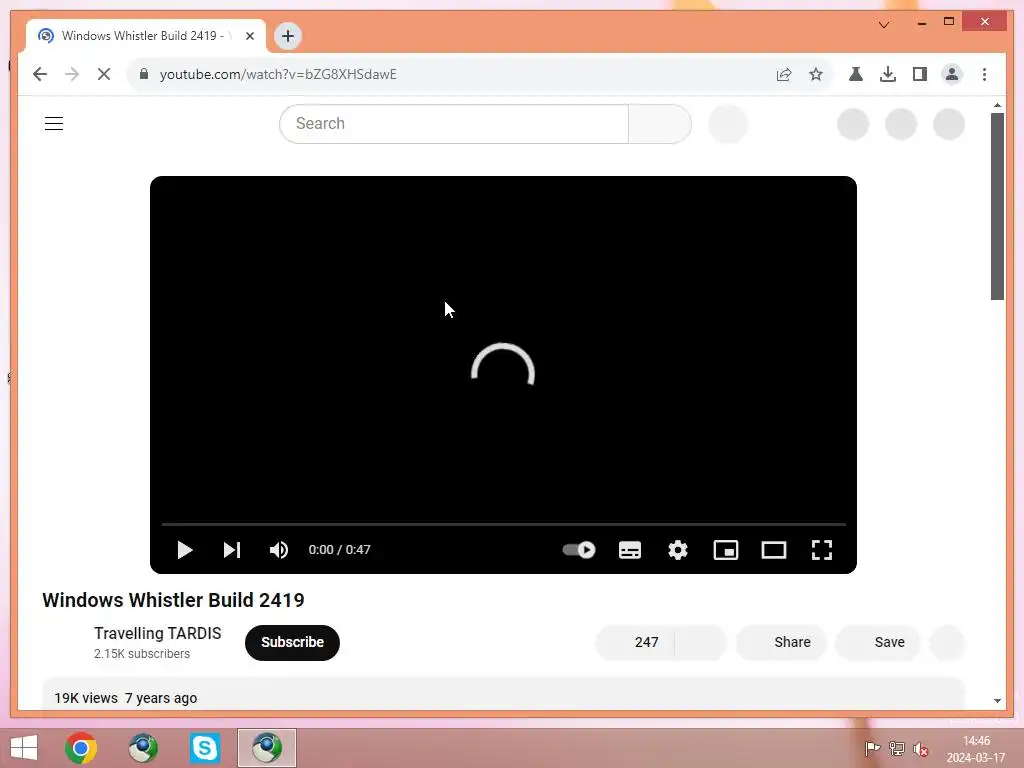Subscribe to Travelling TARDIS
1024x768 pixels.
coord(293,643)
